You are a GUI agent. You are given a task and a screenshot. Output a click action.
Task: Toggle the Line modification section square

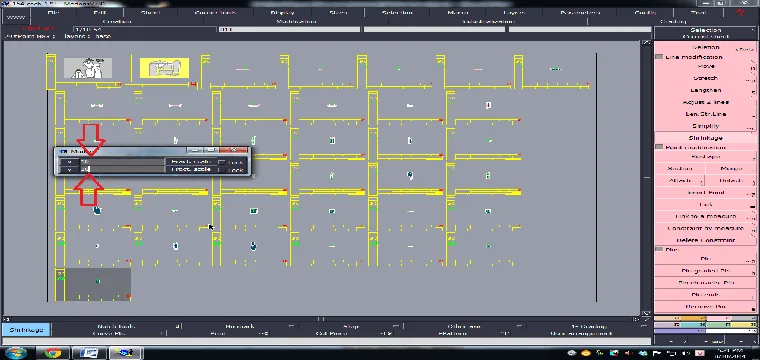(x=659, y=57)
